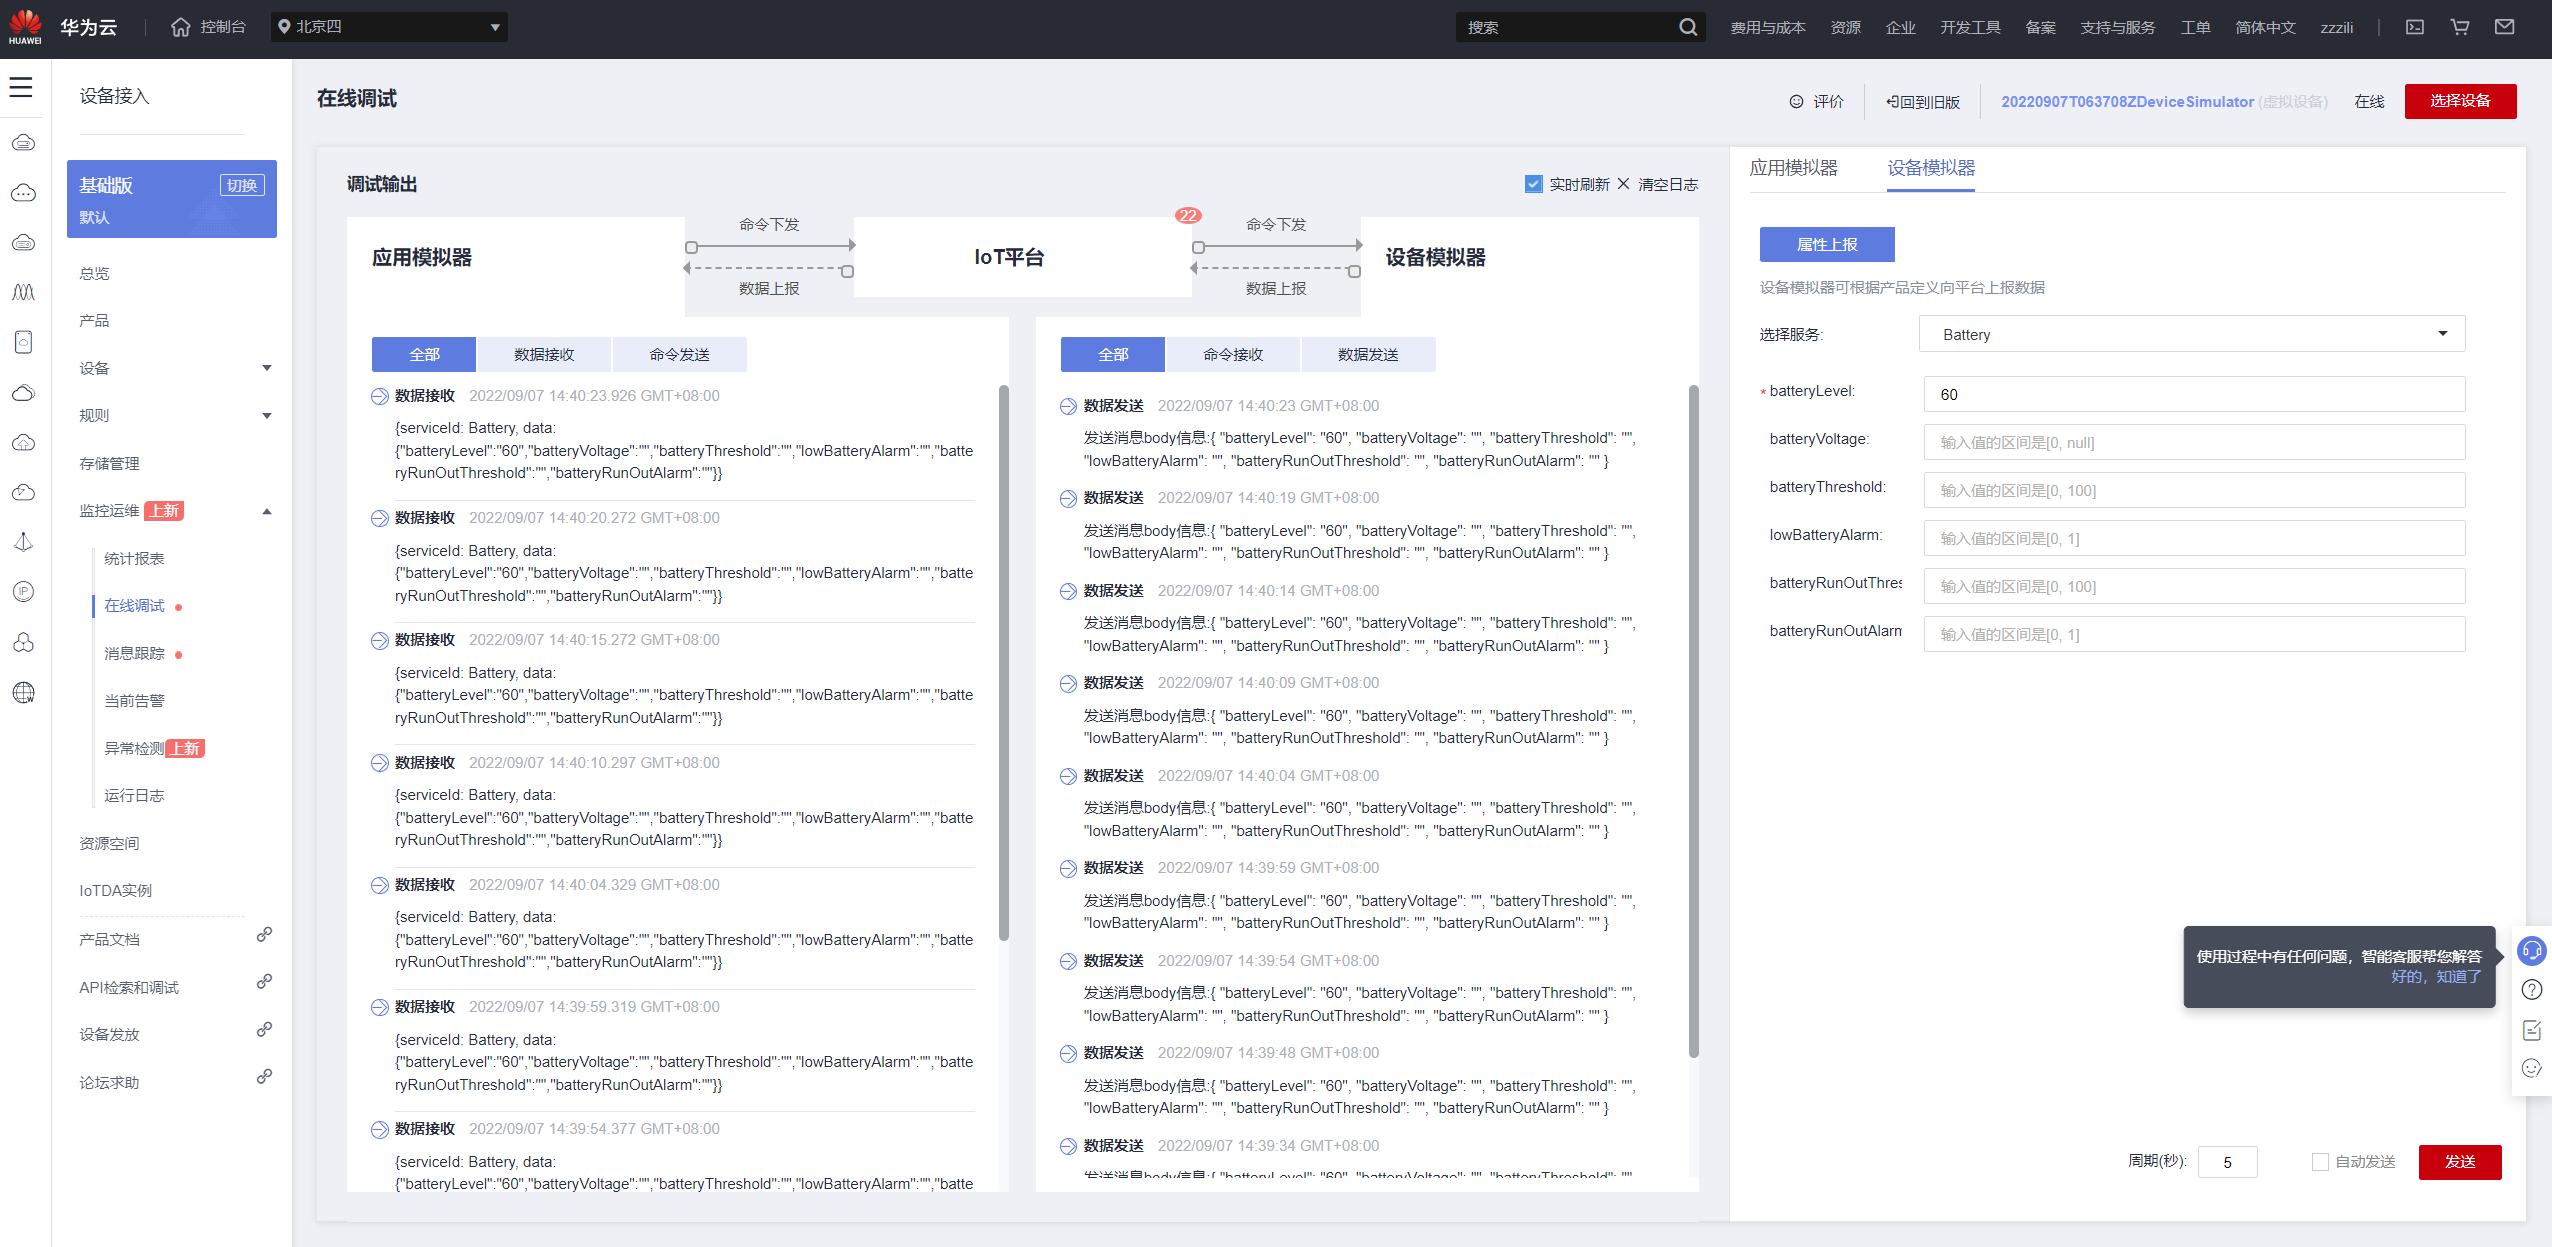The width and height of the screenshot is (2552, 1247).
Task: Open the shopping cart icon
Action: coord(2459,27)
